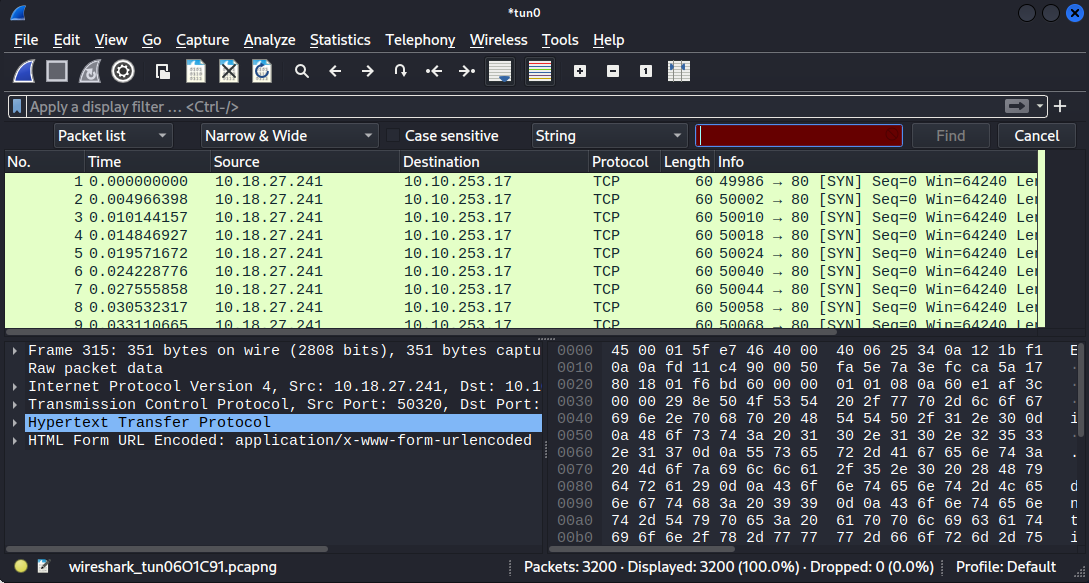
Task: Expand Internet Protocol Version 4 node
Action: click(x=15, y=386)
